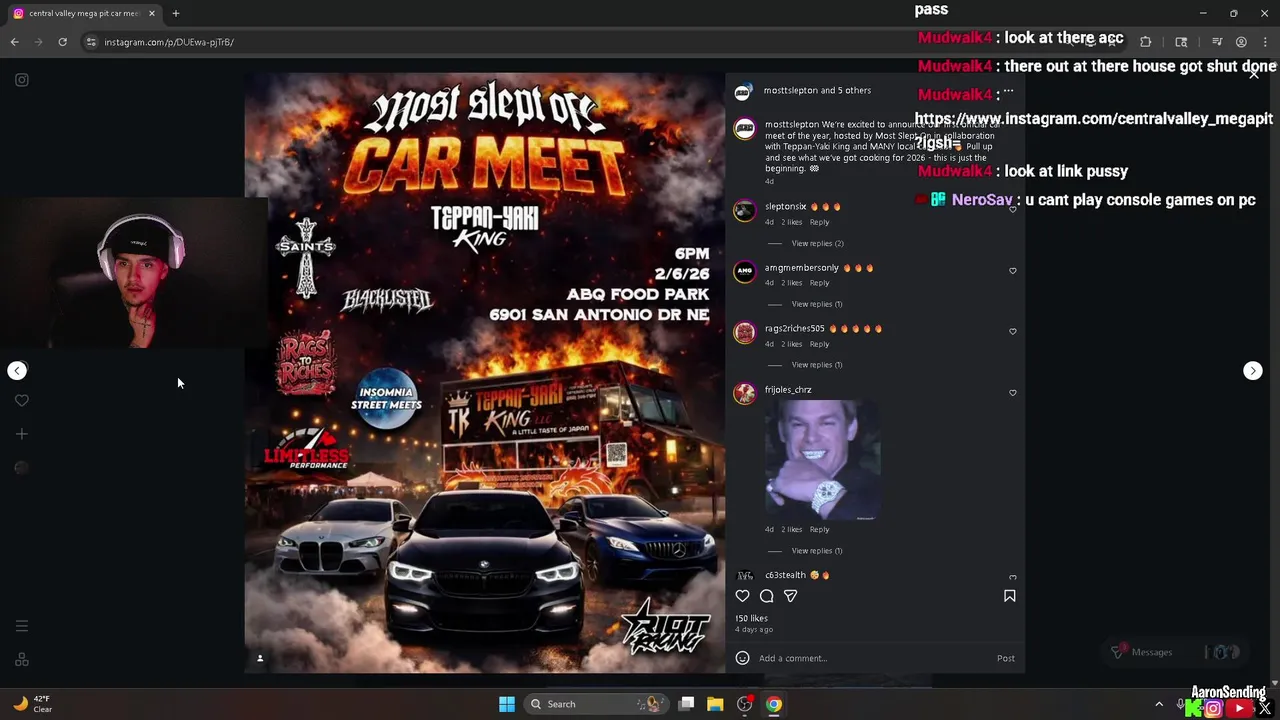1280x720 pixels.
Task: Go back using browser back arrow
Action: (14, 42)
